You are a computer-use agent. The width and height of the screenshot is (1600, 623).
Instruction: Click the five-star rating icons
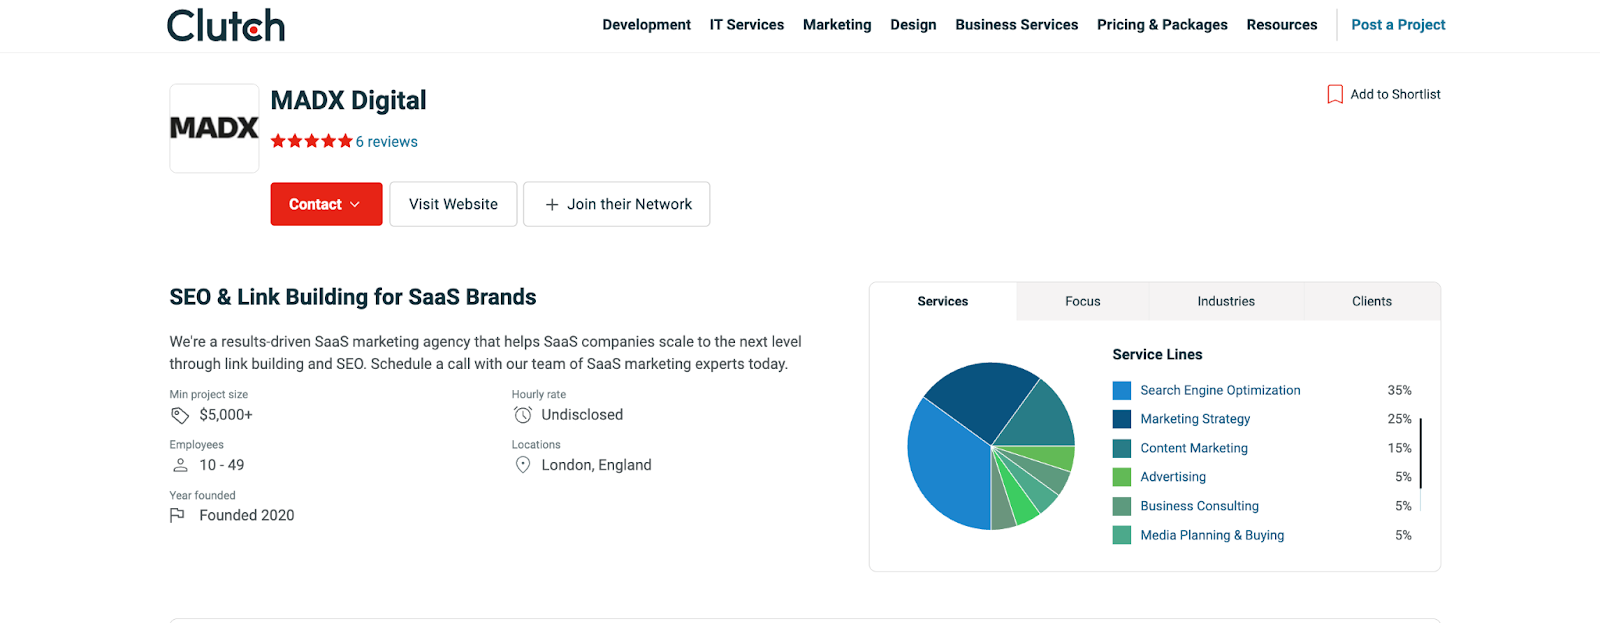coord(312,141)
